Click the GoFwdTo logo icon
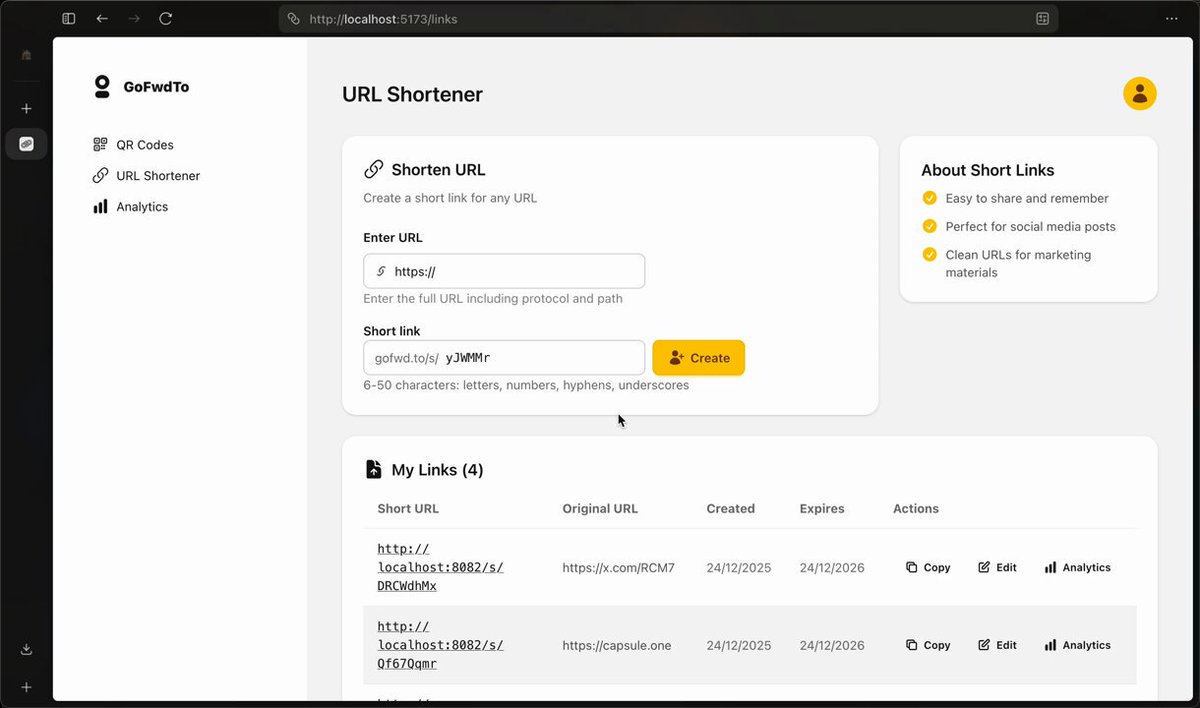The width and height of the screenshot is (1200, 708). (102, 87)
